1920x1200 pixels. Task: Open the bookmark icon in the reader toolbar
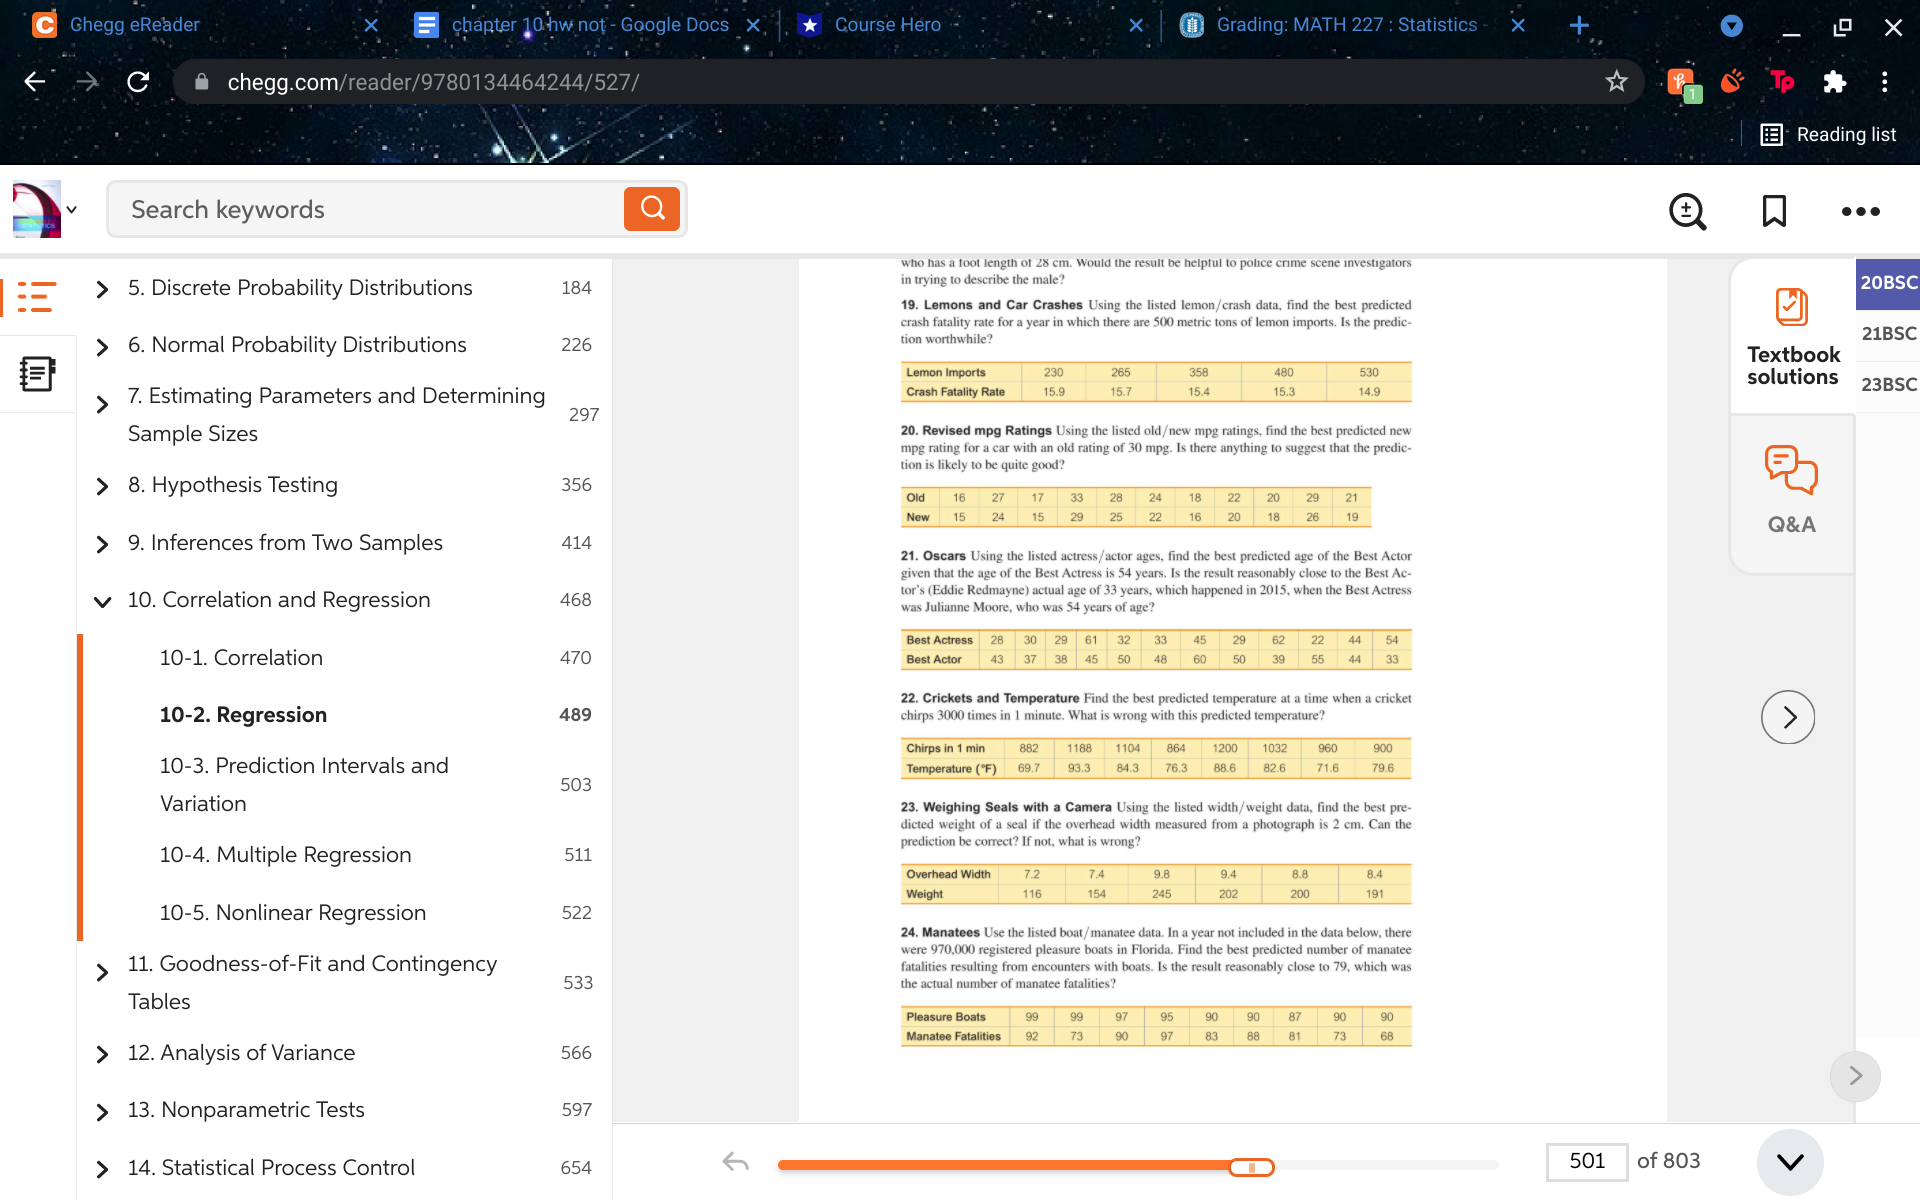1773,211
